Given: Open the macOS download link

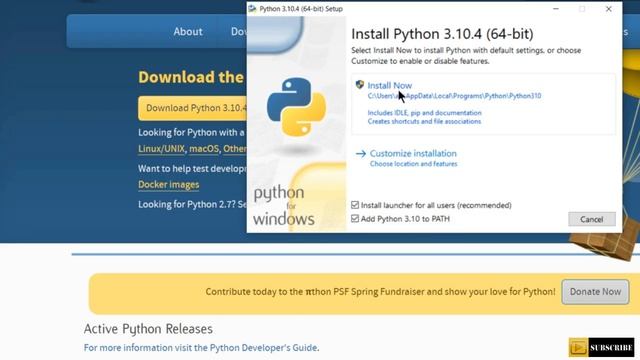Looking at the screenshot, I should 204,149.
